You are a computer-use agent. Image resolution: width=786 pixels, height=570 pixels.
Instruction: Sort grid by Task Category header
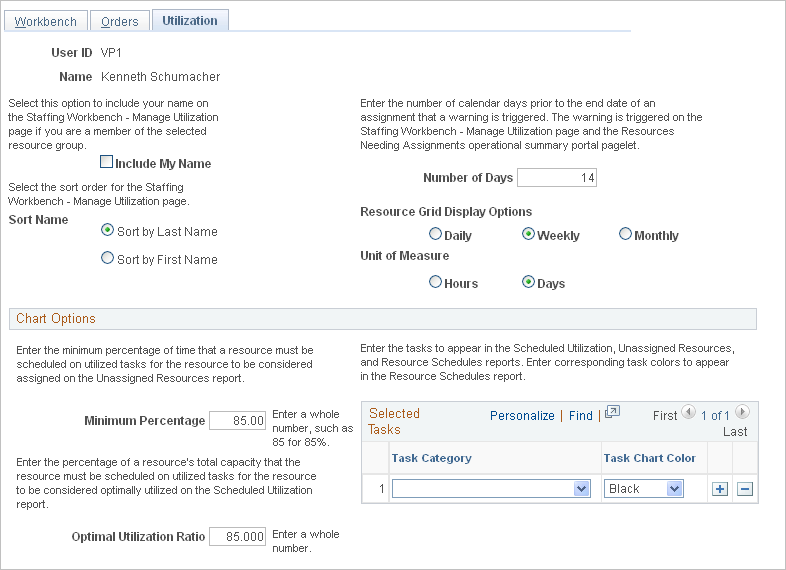tap(432, 458)
